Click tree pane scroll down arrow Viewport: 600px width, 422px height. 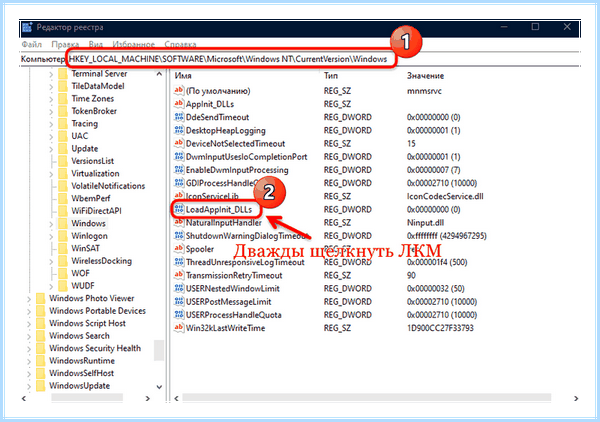pos(159,387)
